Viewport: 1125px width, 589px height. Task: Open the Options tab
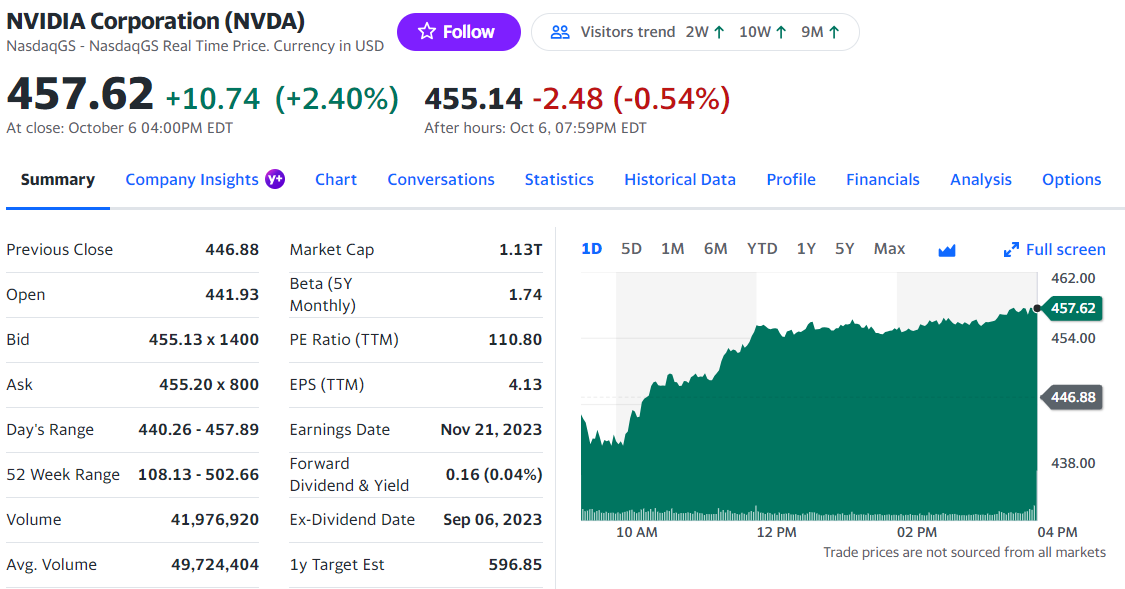pyautogui.click(x=1071, y=180)
